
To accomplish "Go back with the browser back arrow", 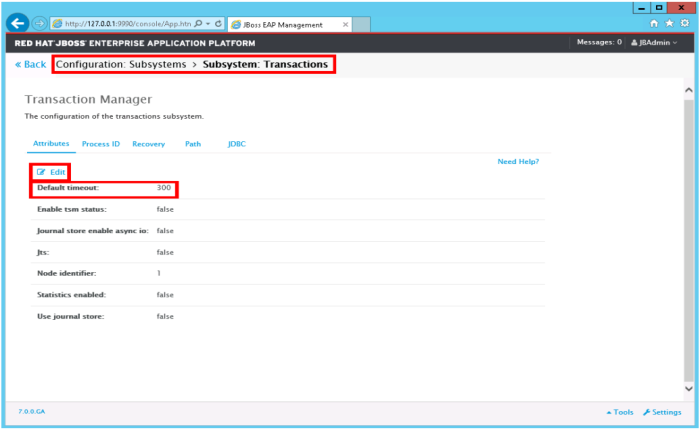I will tap(17, 23).
